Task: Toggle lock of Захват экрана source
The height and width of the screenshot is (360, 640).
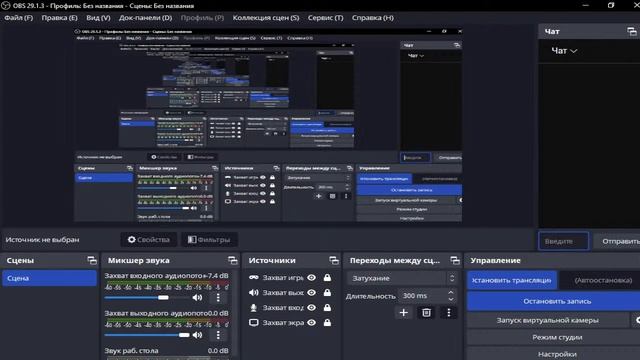Action: [327, 323]
